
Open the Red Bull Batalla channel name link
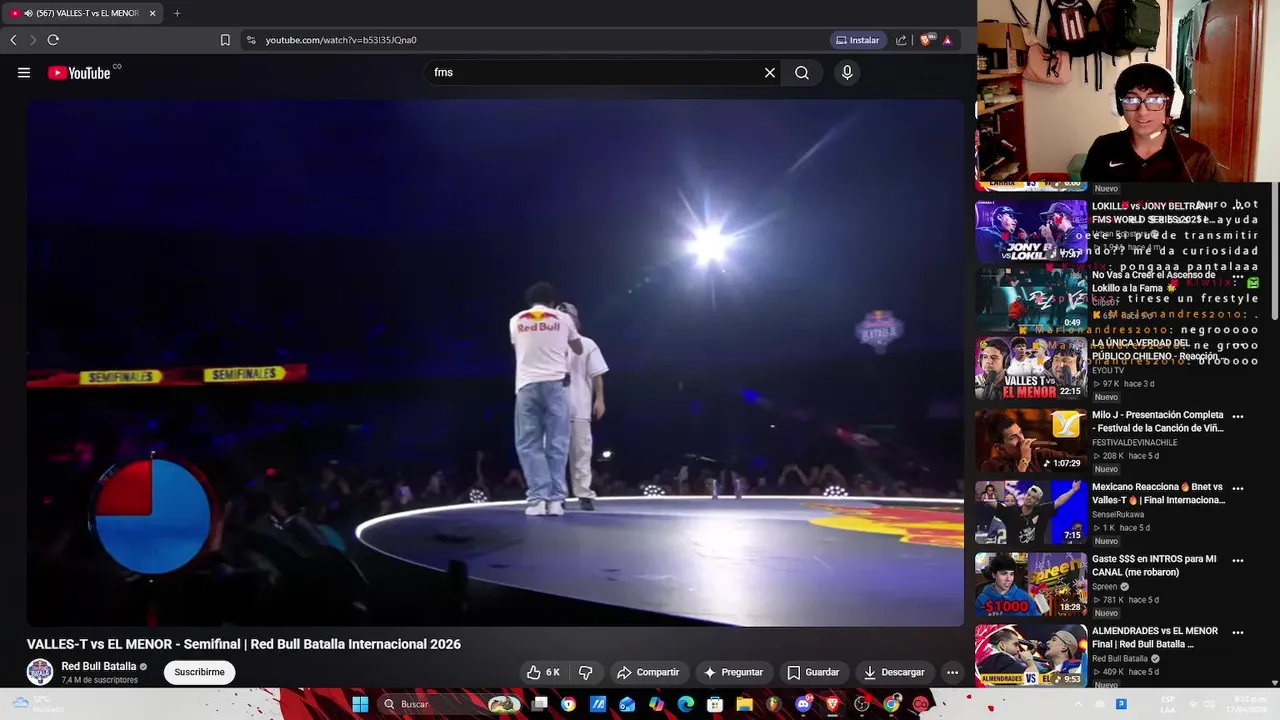(98, 666)
